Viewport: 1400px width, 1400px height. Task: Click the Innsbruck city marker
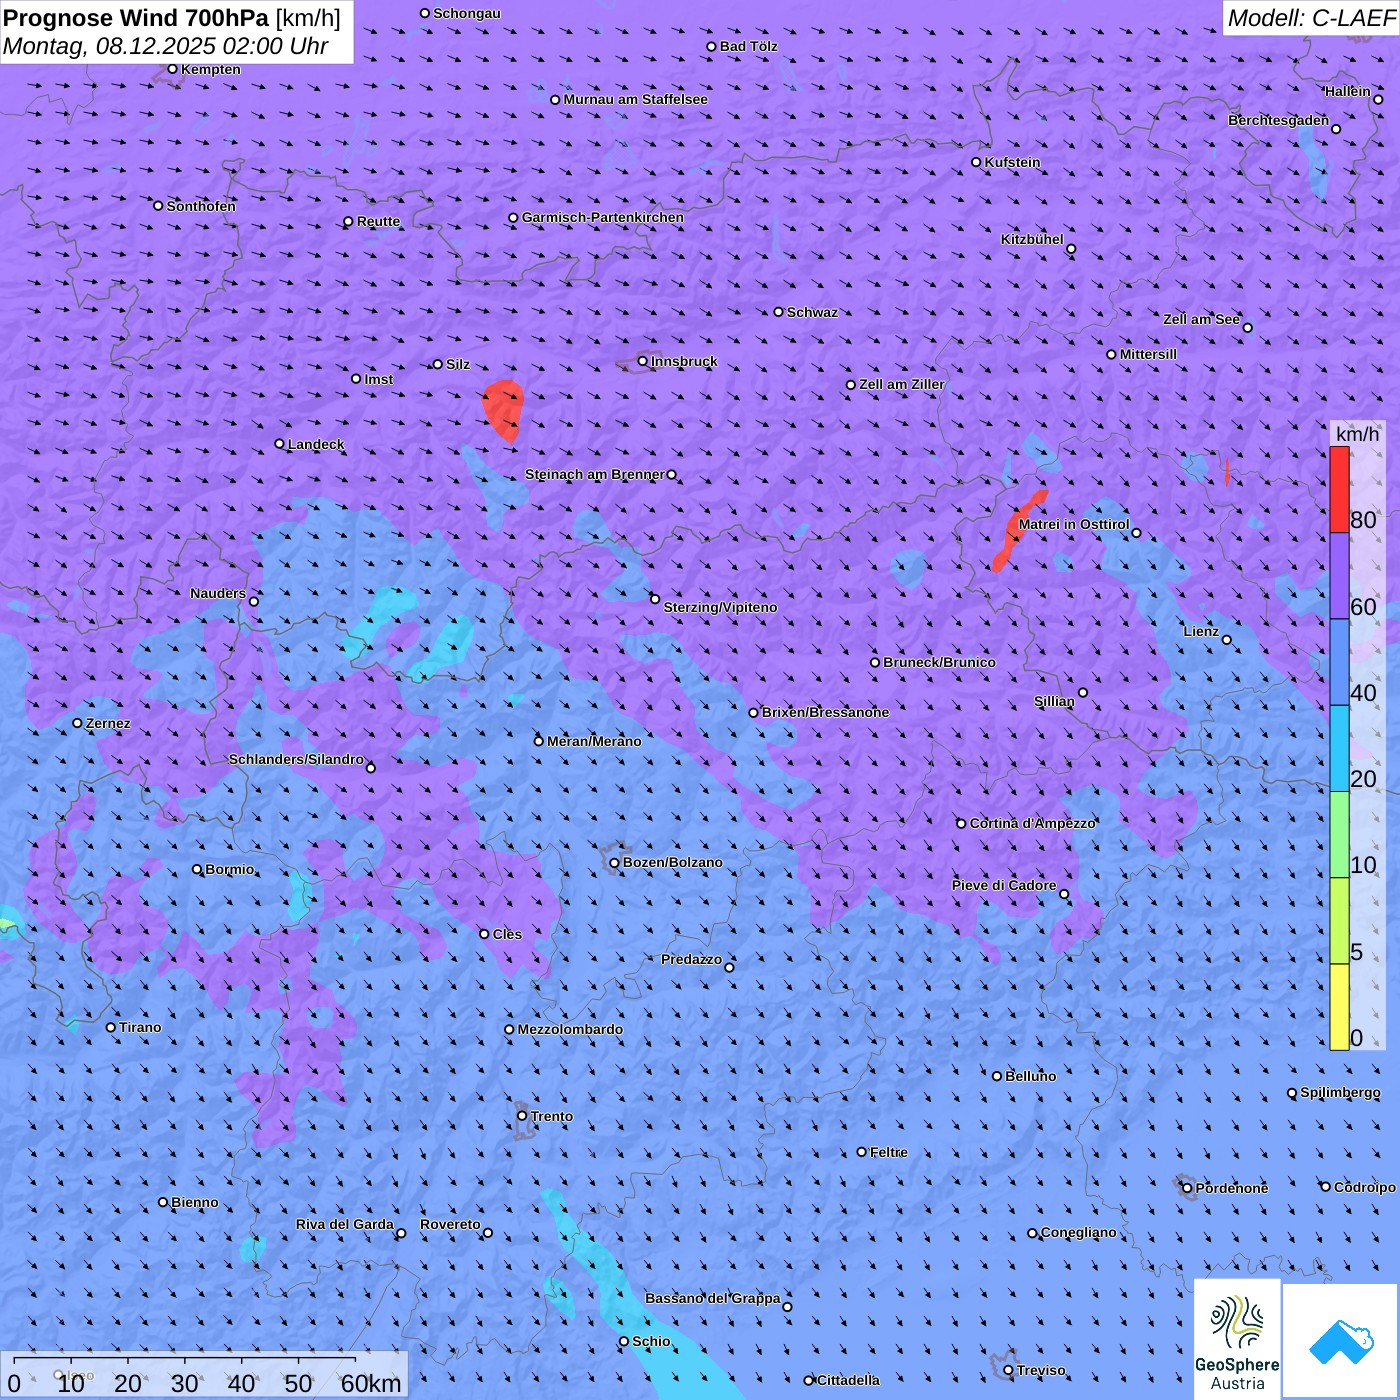pos(643,361)
